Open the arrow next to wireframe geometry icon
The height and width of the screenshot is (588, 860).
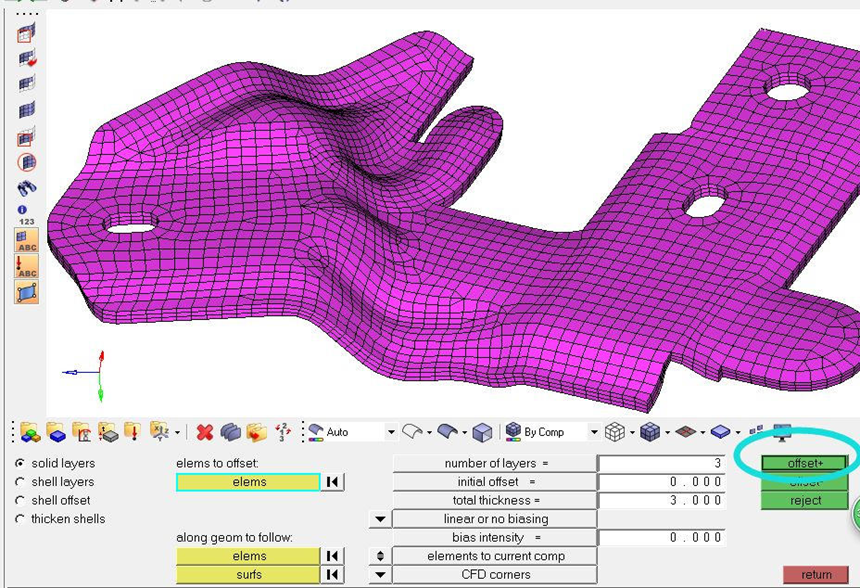pos(429,433)
